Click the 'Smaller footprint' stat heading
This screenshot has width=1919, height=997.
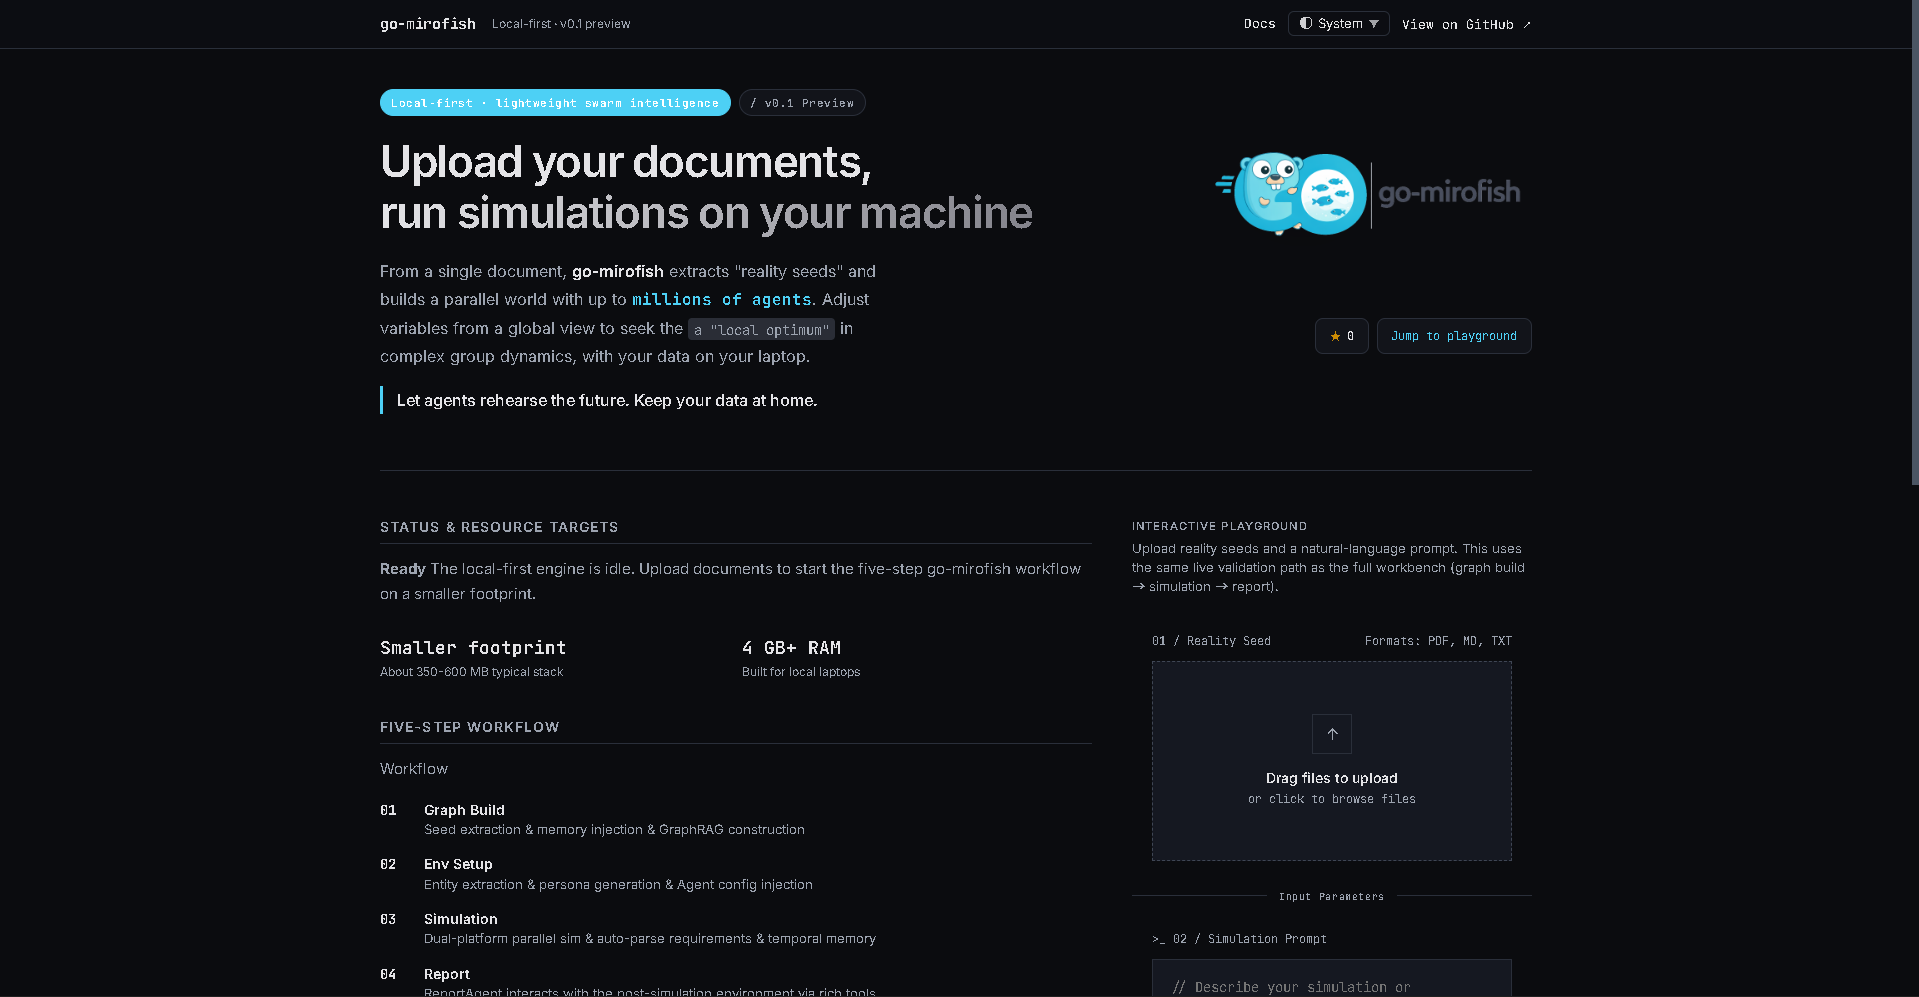click(x=473, y=648)
